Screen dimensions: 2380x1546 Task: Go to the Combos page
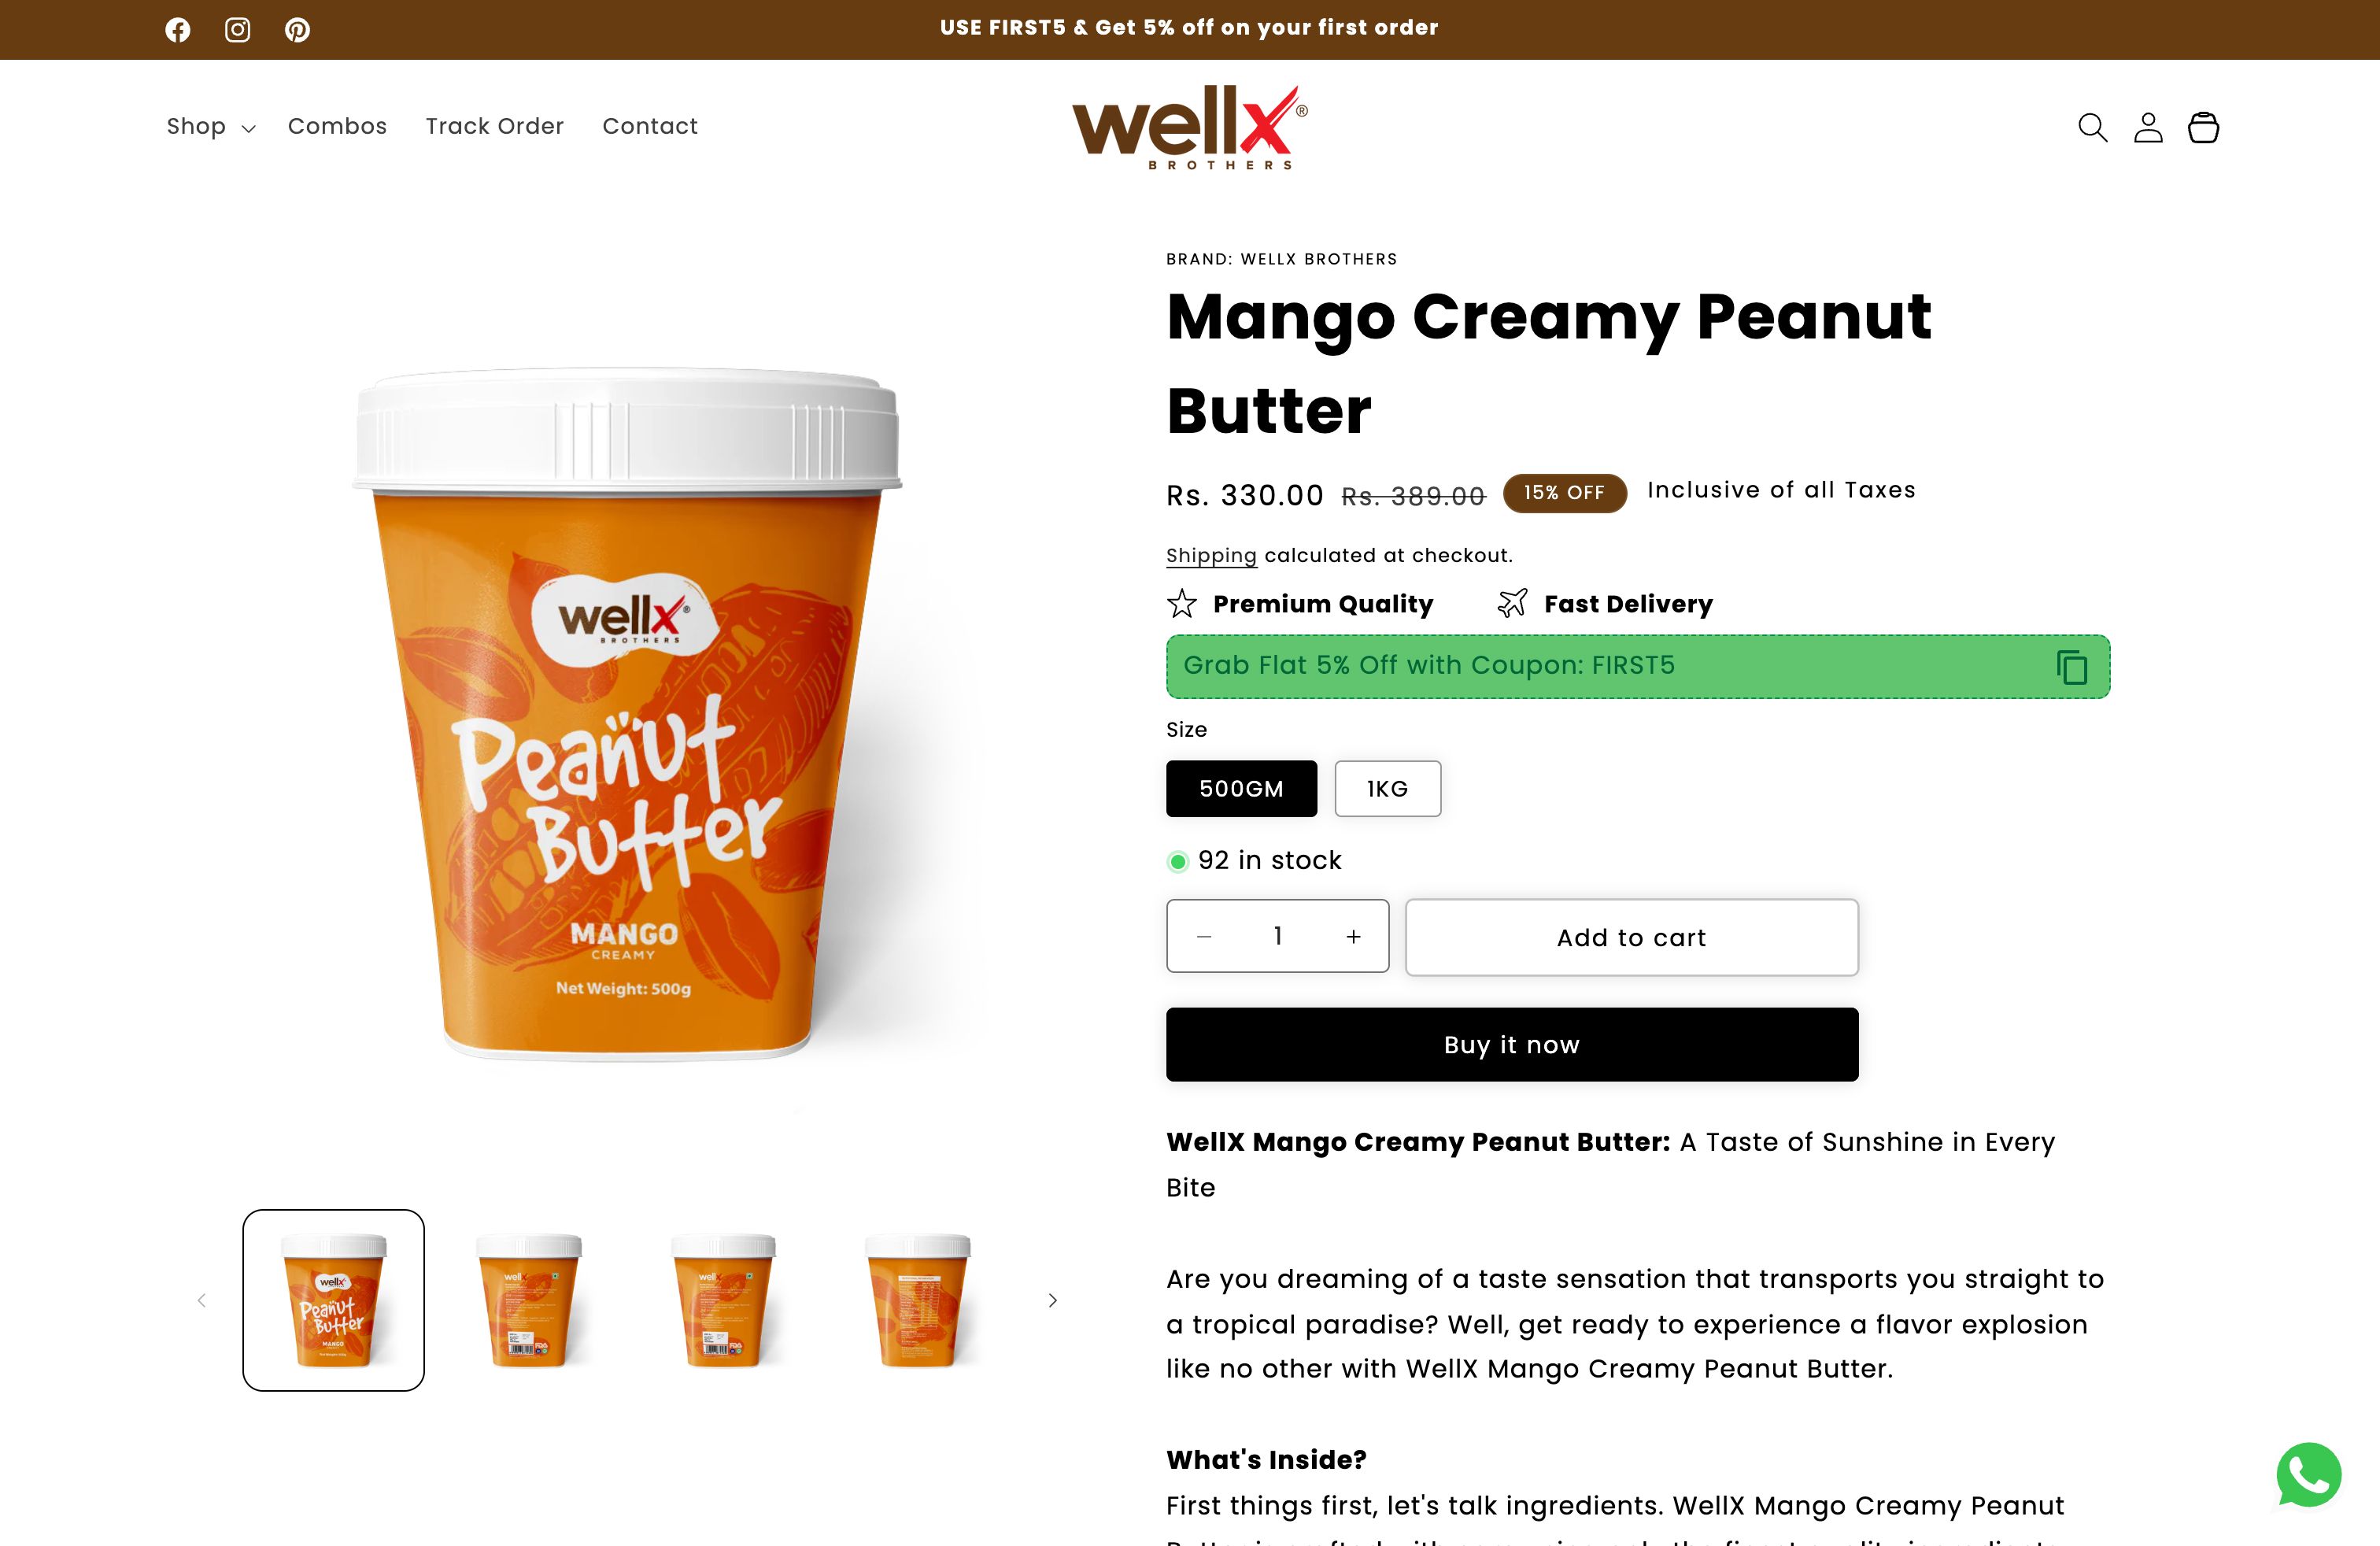point(337,126)
